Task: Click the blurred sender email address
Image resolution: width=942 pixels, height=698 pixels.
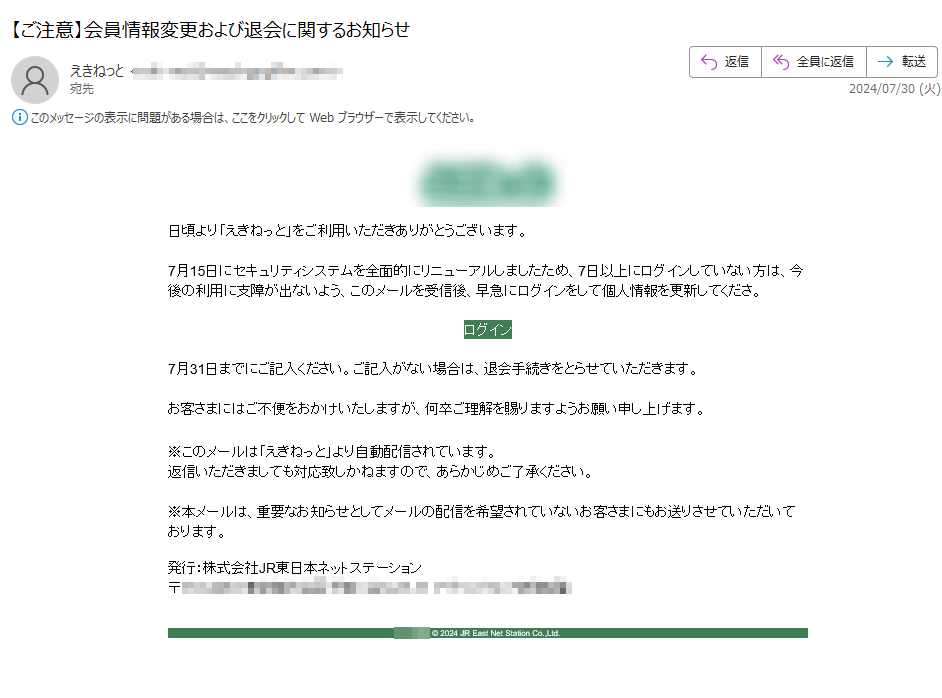Action: tap(237, 71)
